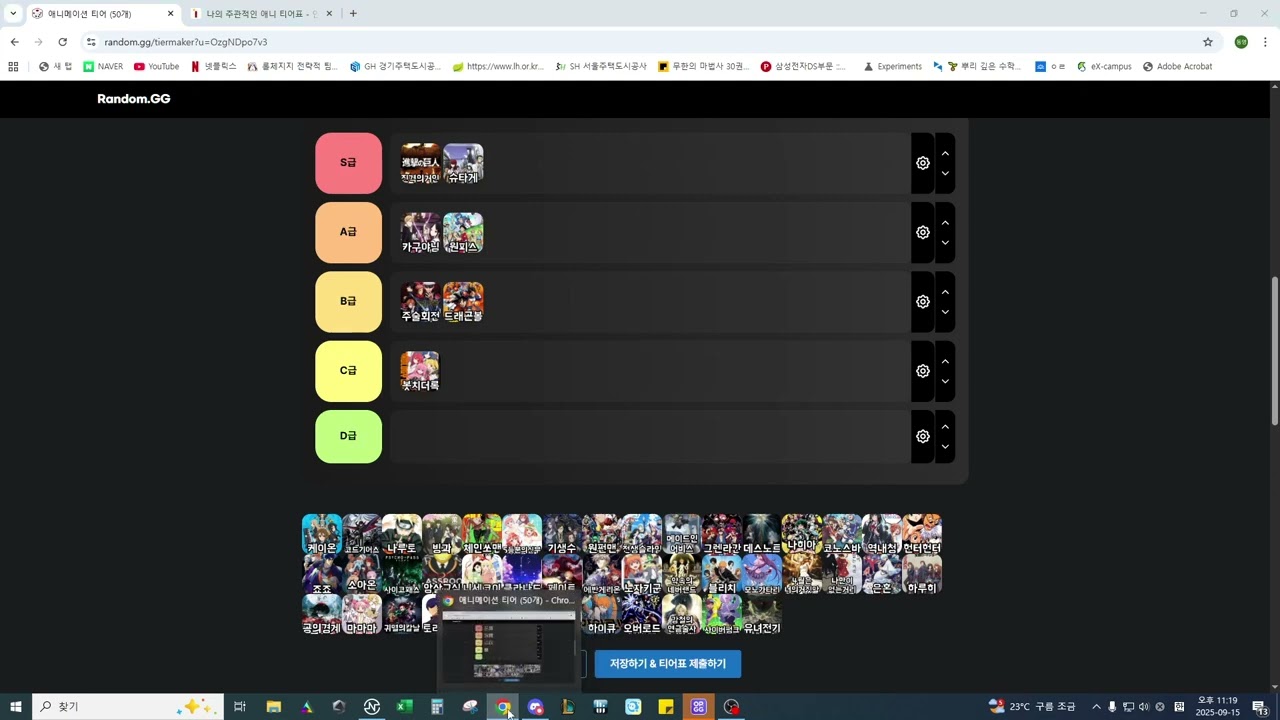Open the Random.GG home logo link

coord(134,99)
